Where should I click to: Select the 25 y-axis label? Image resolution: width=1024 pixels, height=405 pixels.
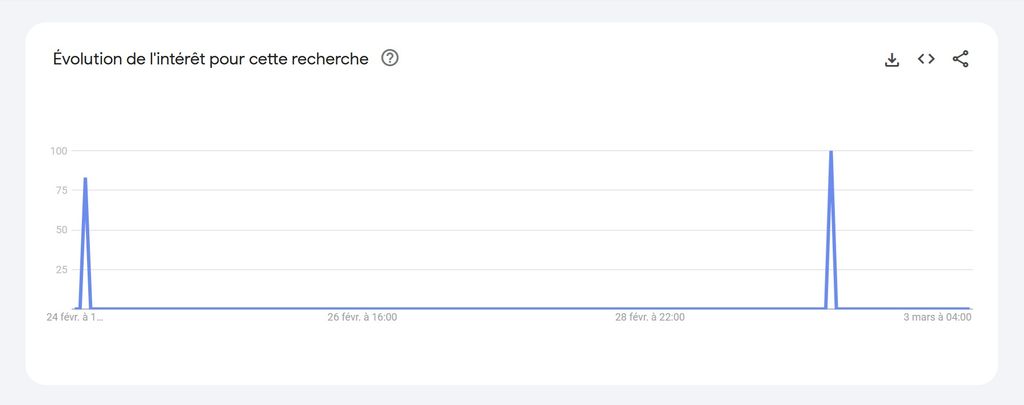click(60, 269)
